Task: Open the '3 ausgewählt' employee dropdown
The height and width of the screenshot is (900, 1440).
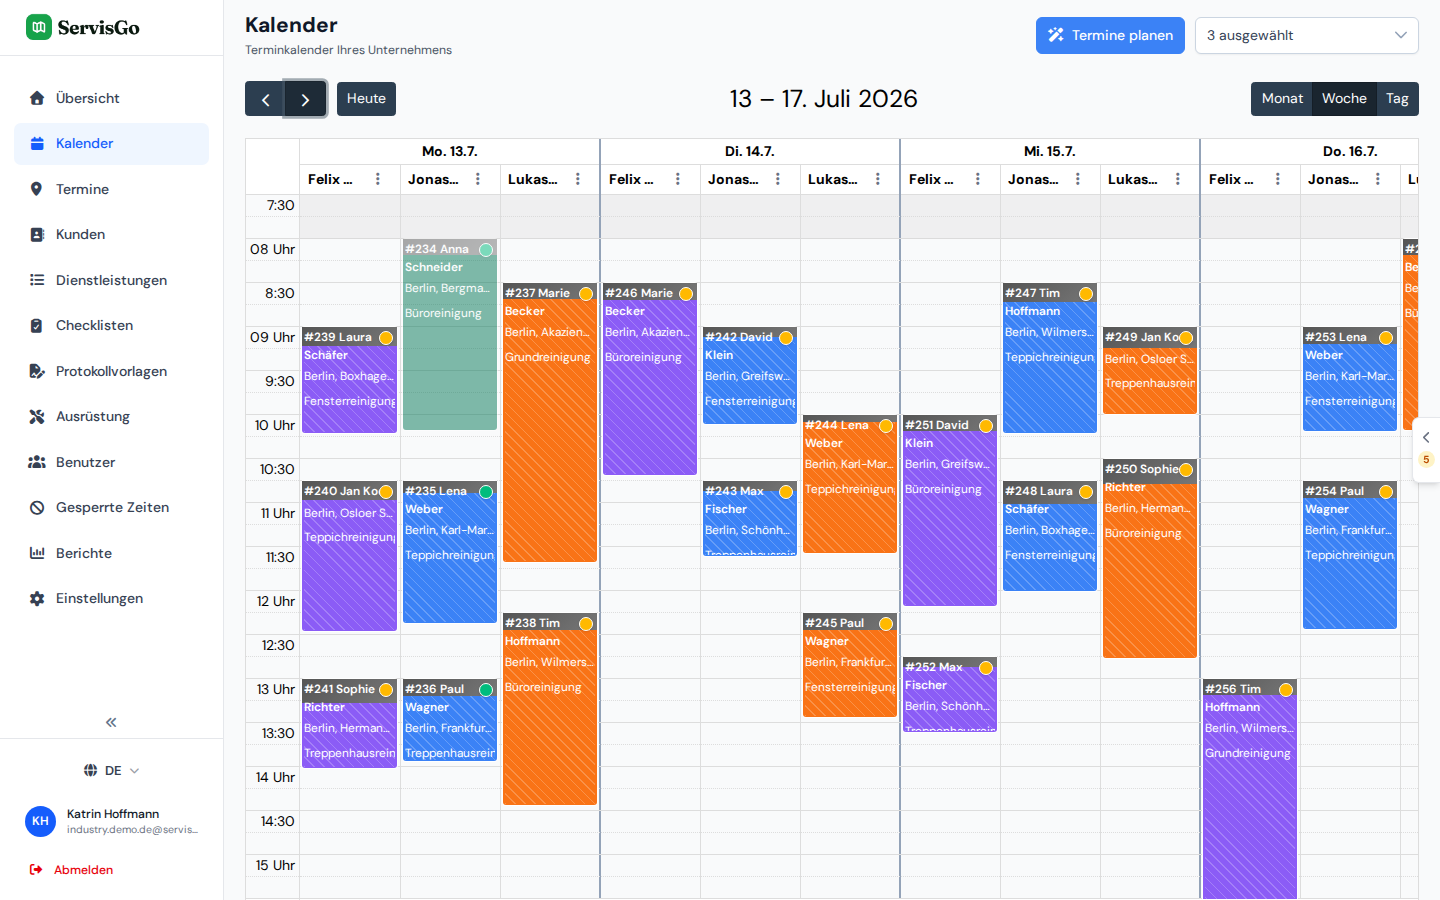Action: pos(1307,35)
